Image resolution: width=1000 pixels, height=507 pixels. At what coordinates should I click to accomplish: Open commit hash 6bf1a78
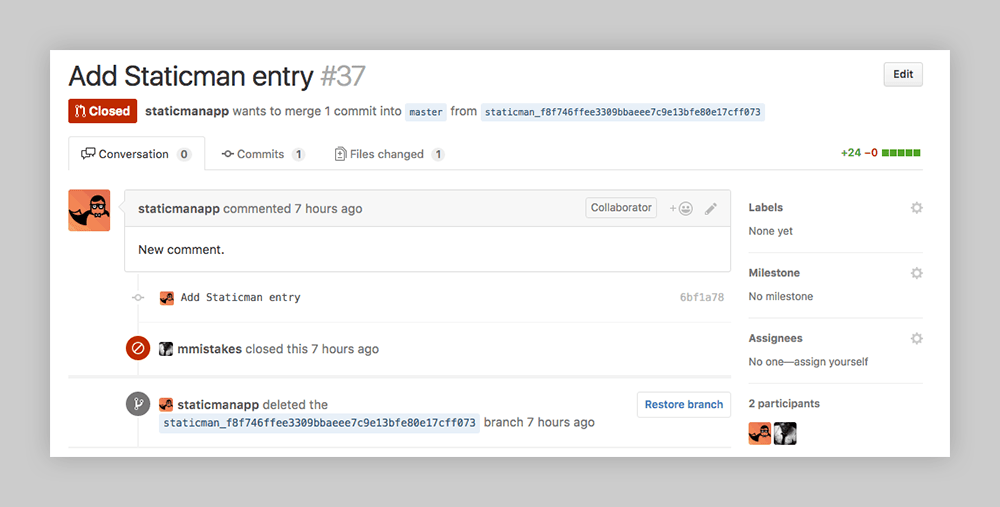coord(702,297)
